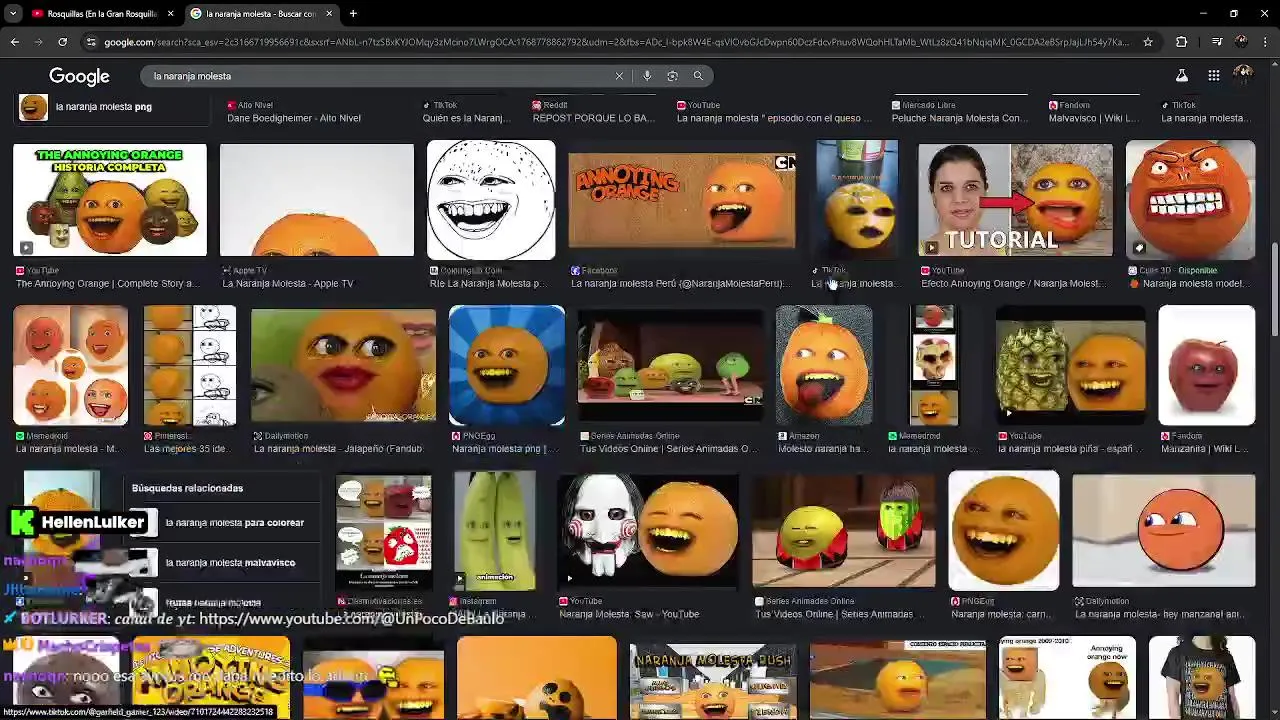This screenshot has width=1280, height=720.
Task: Open the Naranja Molesta Rush image
Action: point(712,680)
